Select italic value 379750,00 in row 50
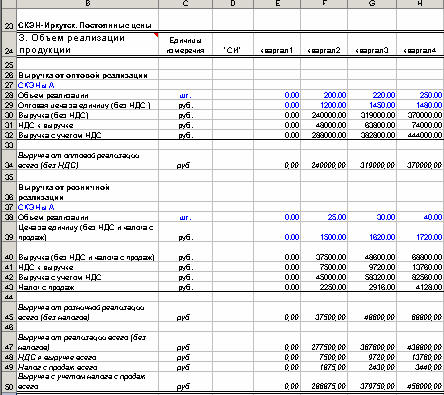Viewport: 444px width, 395px height. click(378, 387)
